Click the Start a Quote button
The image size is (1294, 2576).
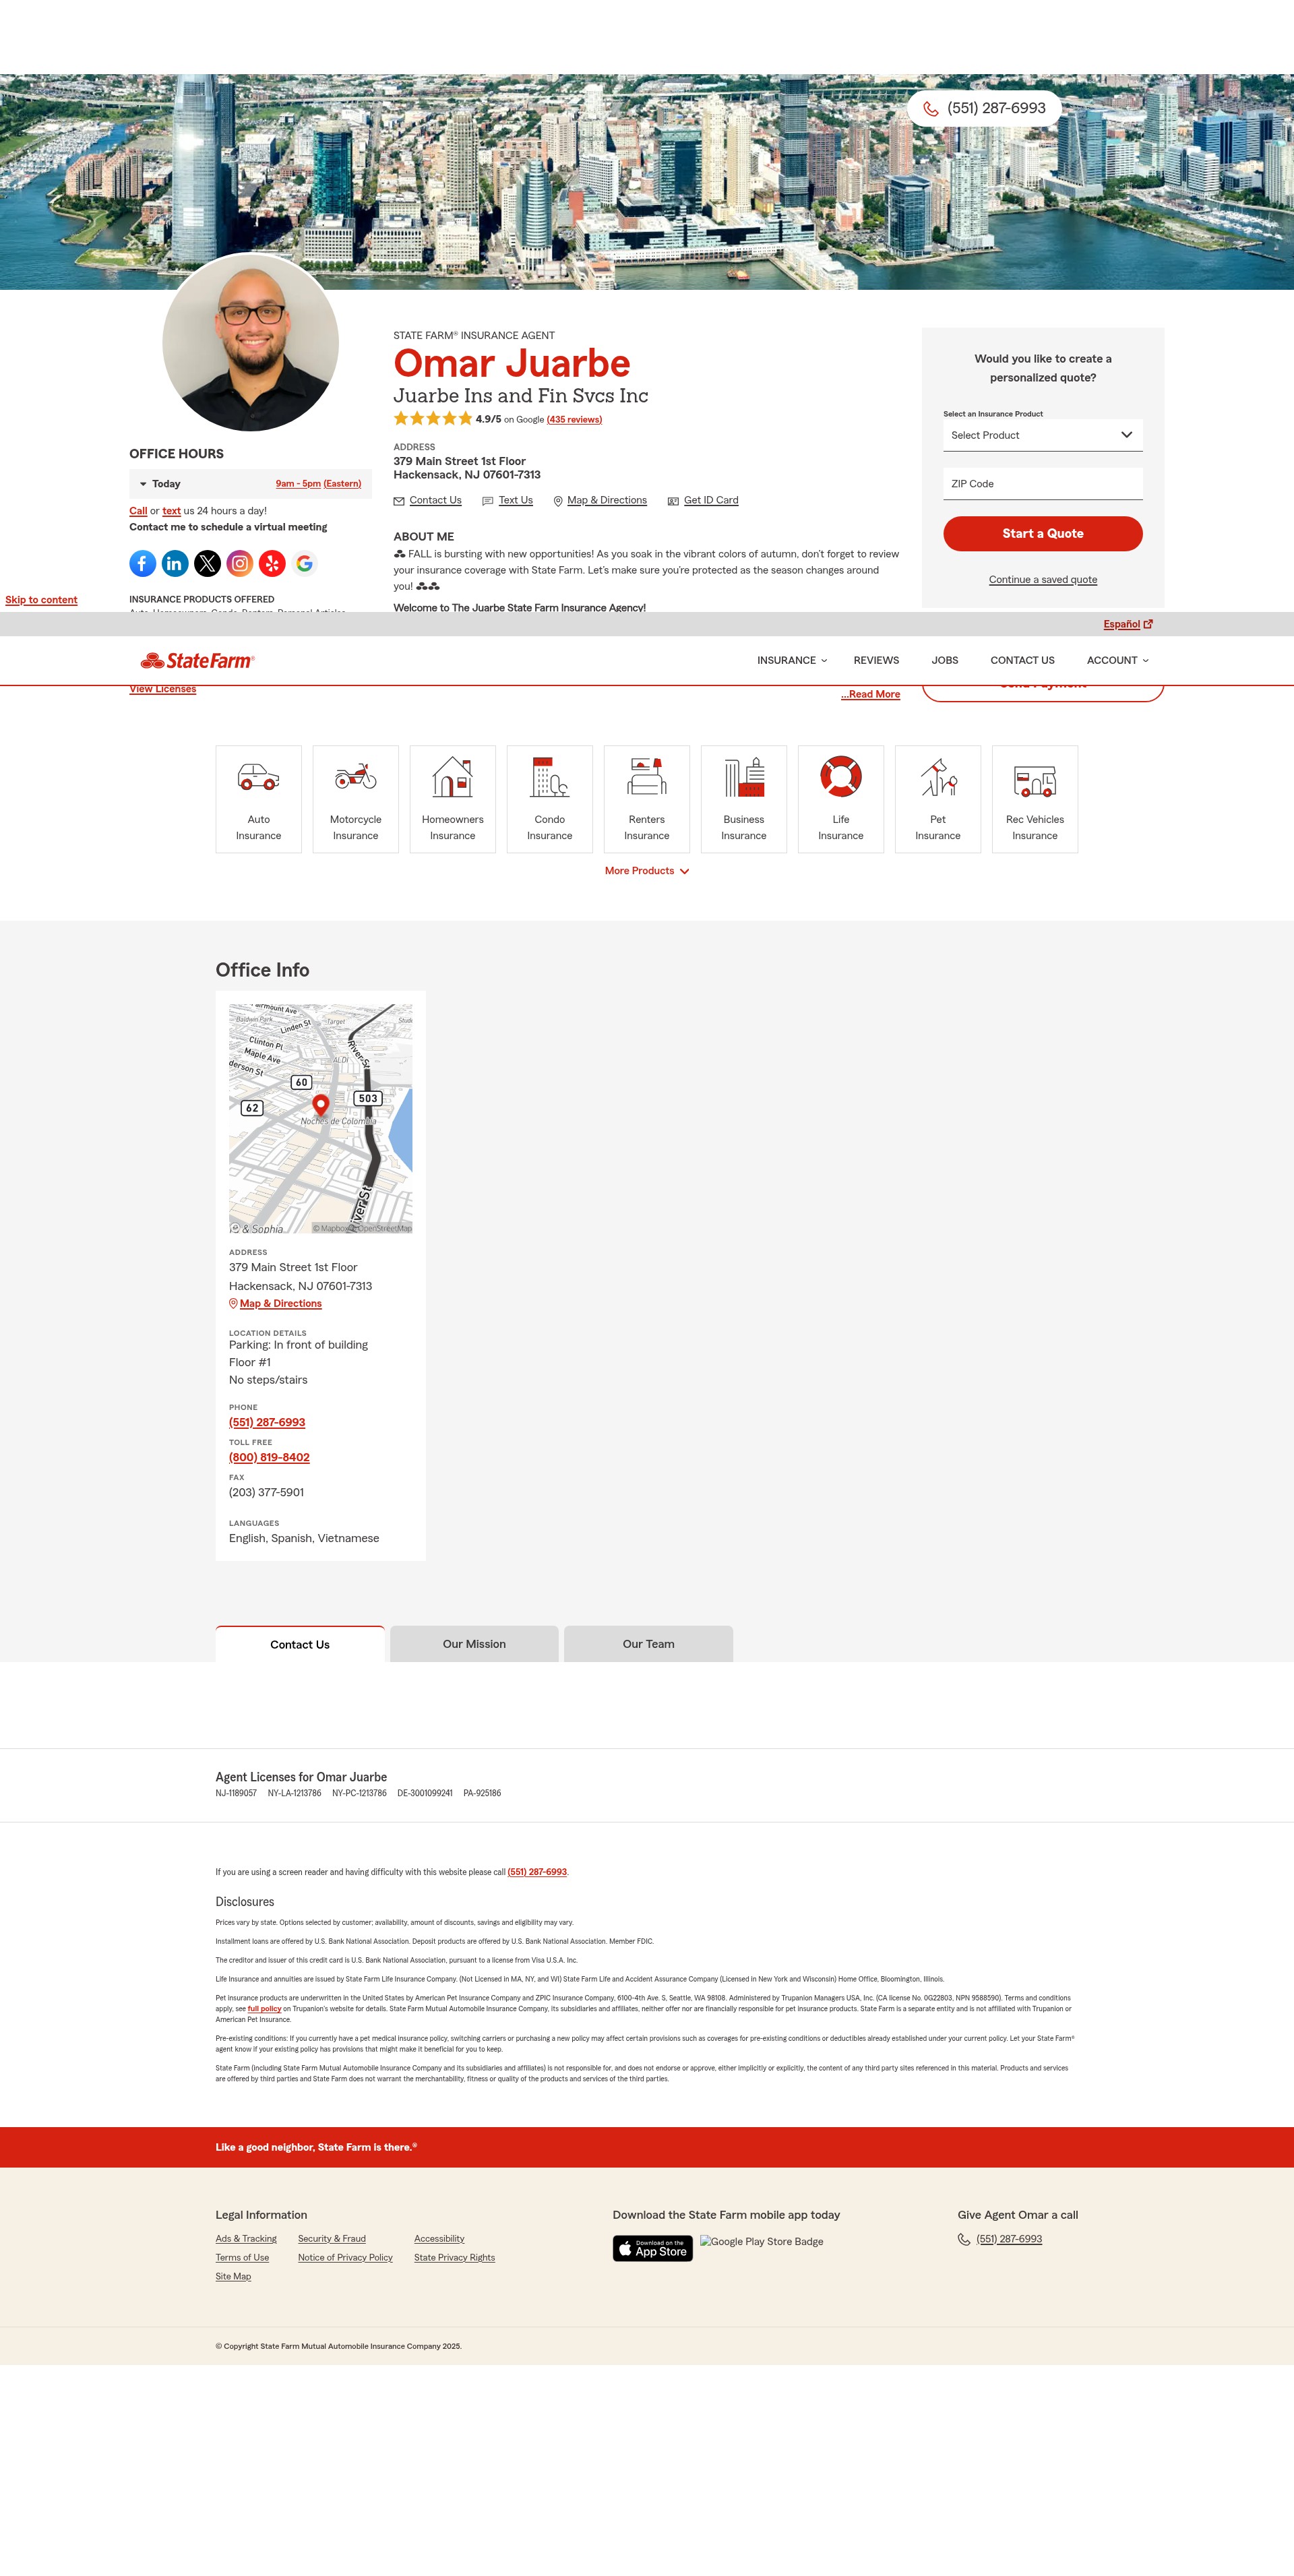(x=1042, y=534)
